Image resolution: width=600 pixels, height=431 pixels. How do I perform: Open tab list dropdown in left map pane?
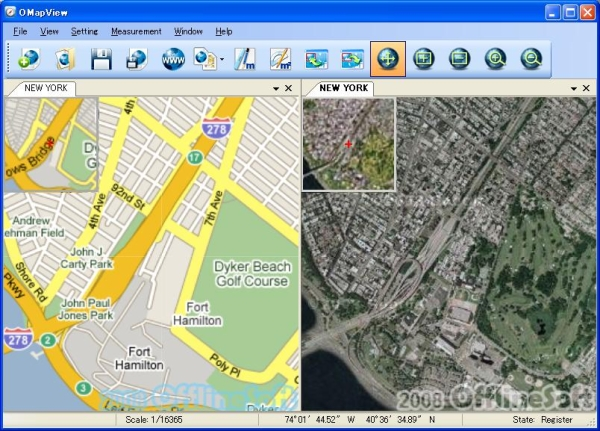coord(276,88)
